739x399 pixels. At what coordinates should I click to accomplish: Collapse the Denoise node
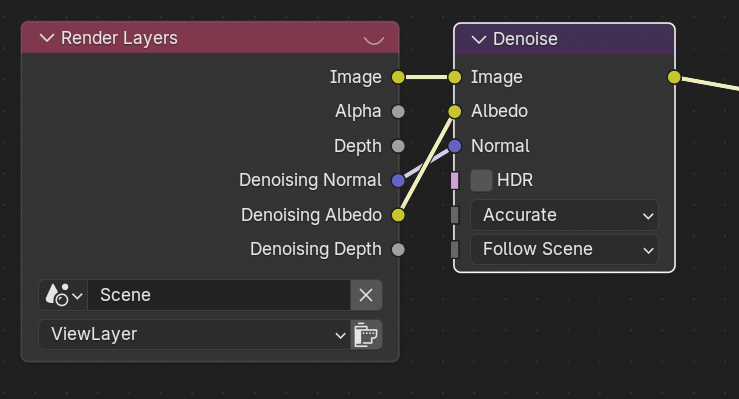pyautogui.click(x=479, y=40)
